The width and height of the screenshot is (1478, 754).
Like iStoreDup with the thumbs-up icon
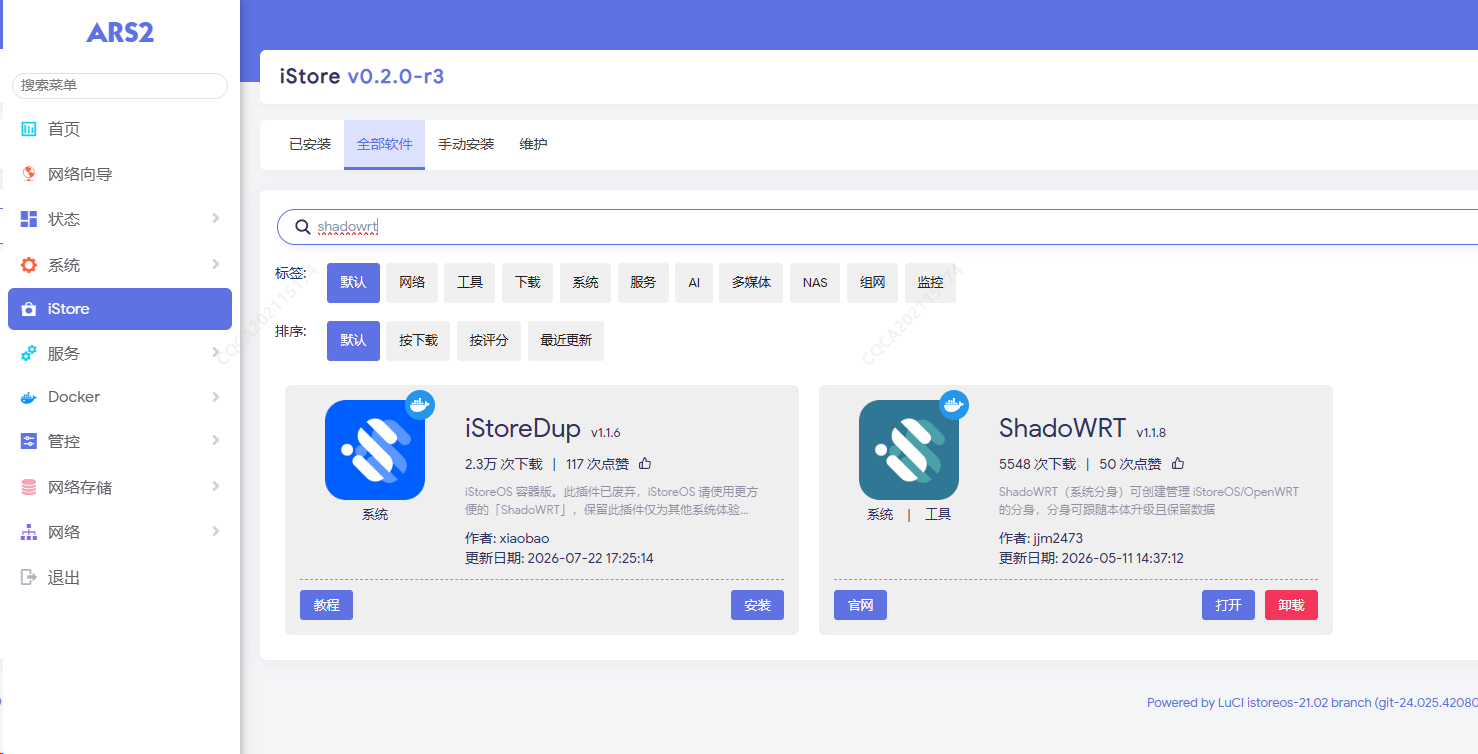point(645,463)
